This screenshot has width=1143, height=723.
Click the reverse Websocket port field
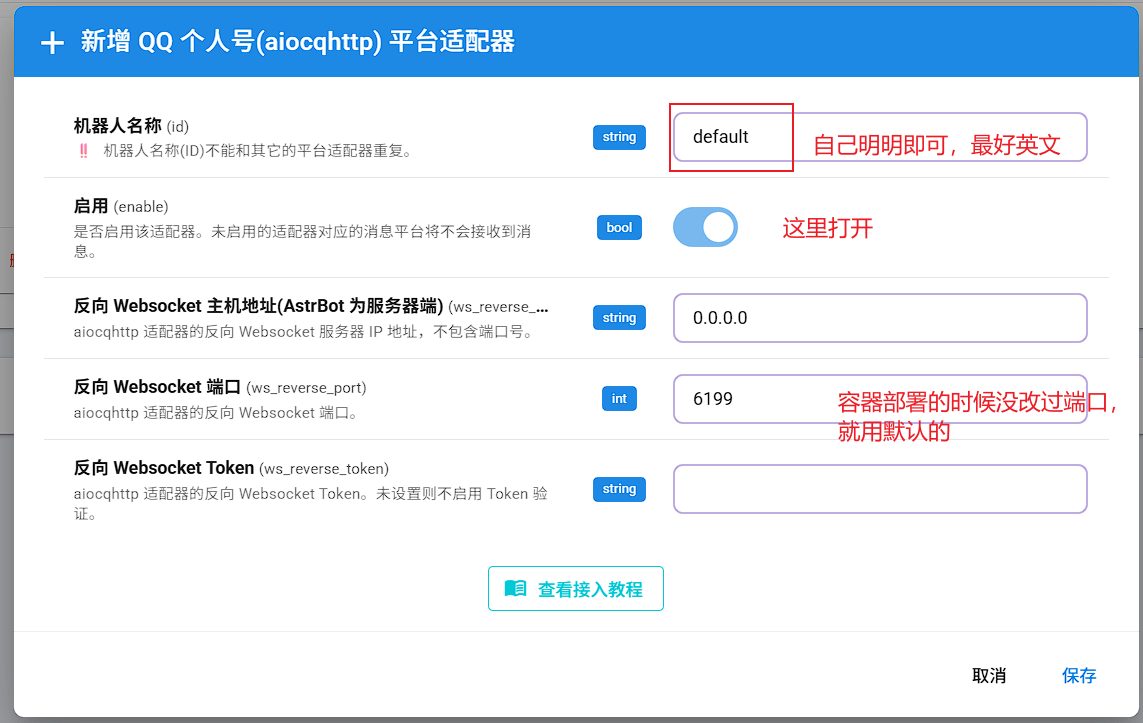(880, 399)
